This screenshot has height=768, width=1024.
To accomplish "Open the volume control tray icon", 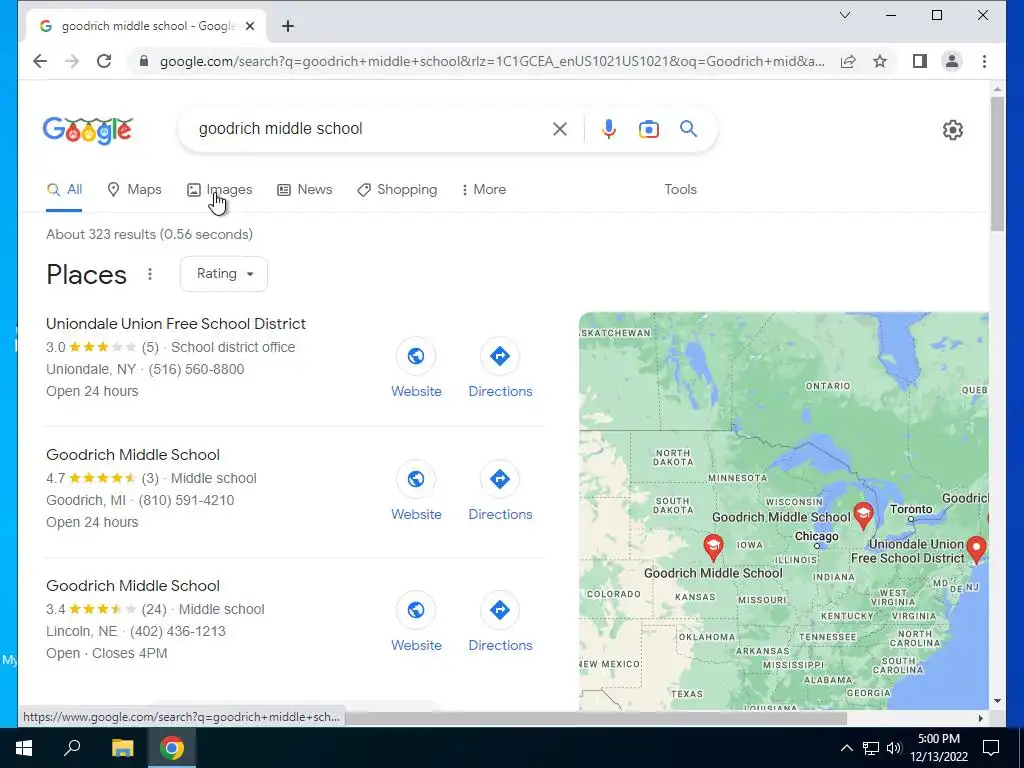I will coord(894,748).
